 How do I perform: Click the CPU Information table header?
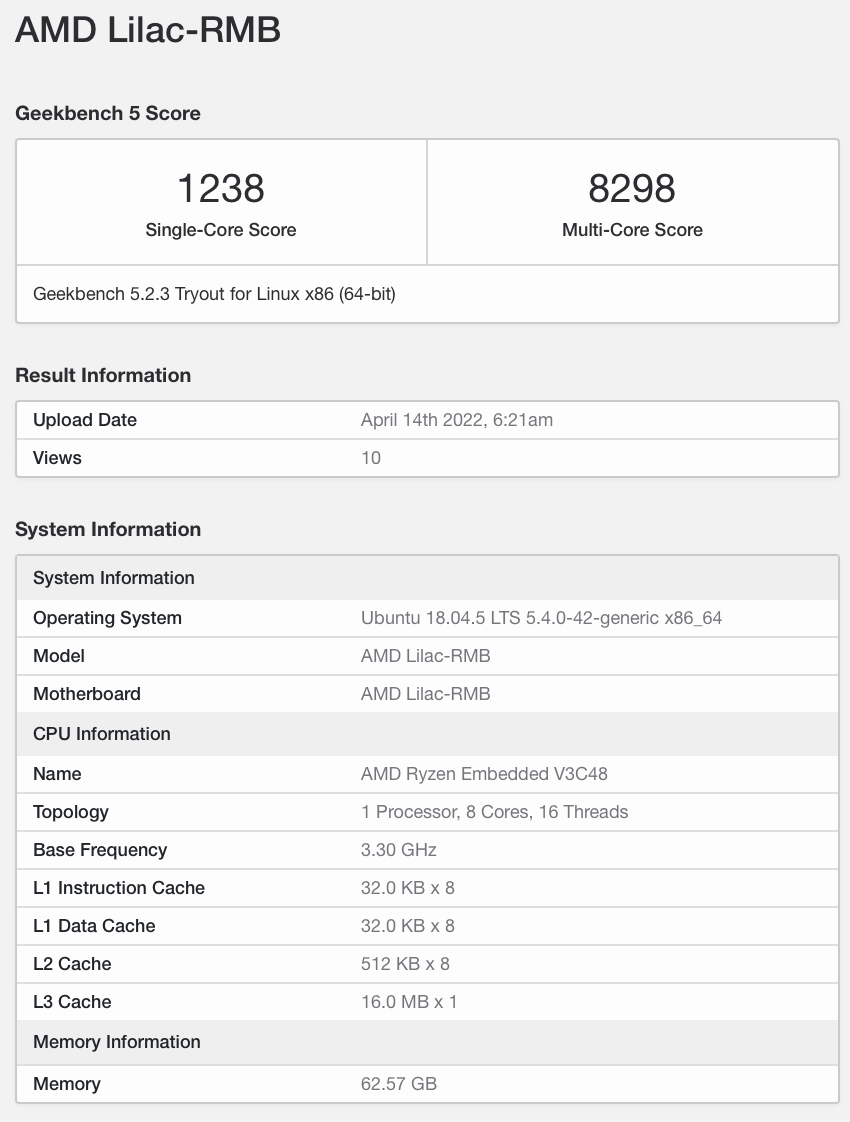[x=427, y=734]
